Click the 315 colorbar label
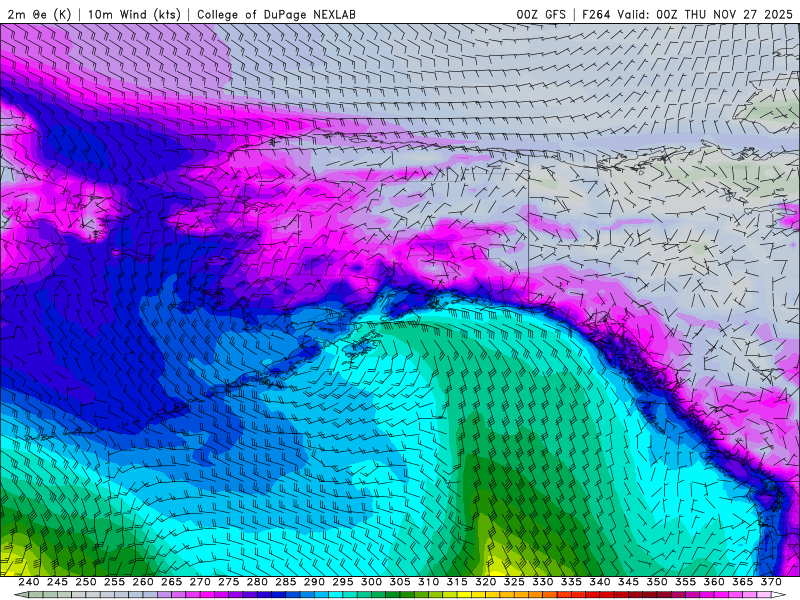Viewport: 800px width, 600px height. pos(457,582)
